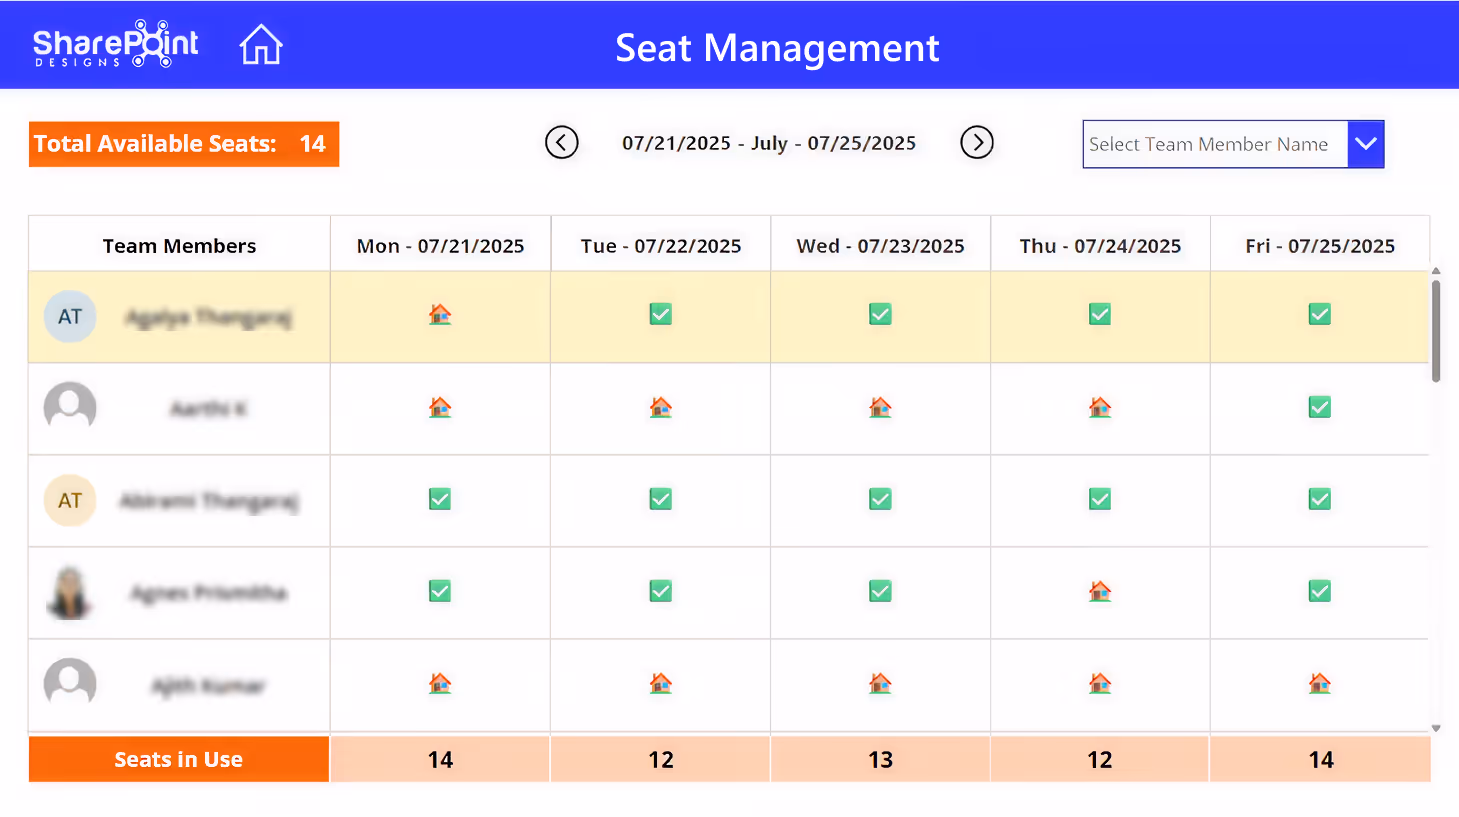Viewport: 1459px width, 817px height.
Task: Click Aarthi K's Tuesday house icon
Action: tap(660, 407)
